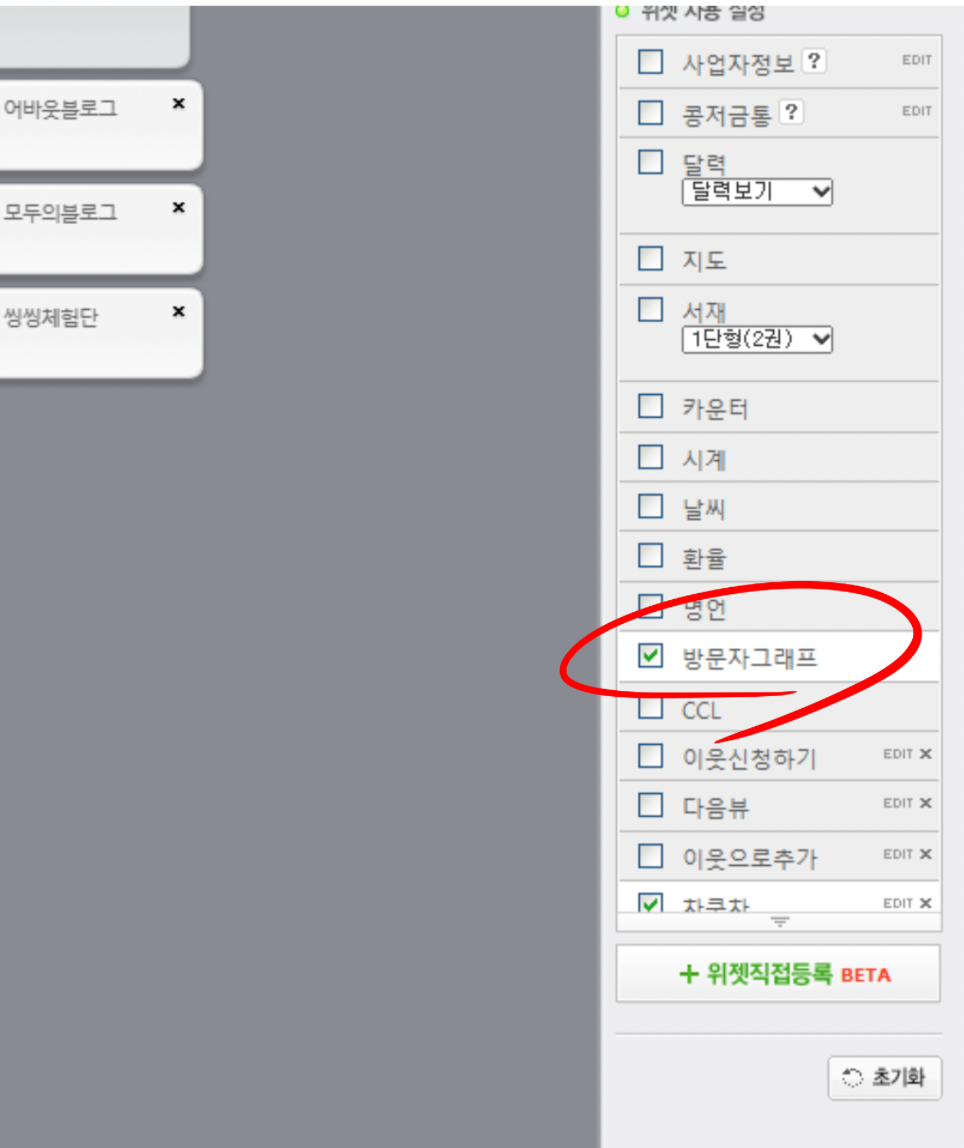Screen dimensions: 964x1148
Task: Open the 달력보기 dropdown
Action: coord(757,192)
